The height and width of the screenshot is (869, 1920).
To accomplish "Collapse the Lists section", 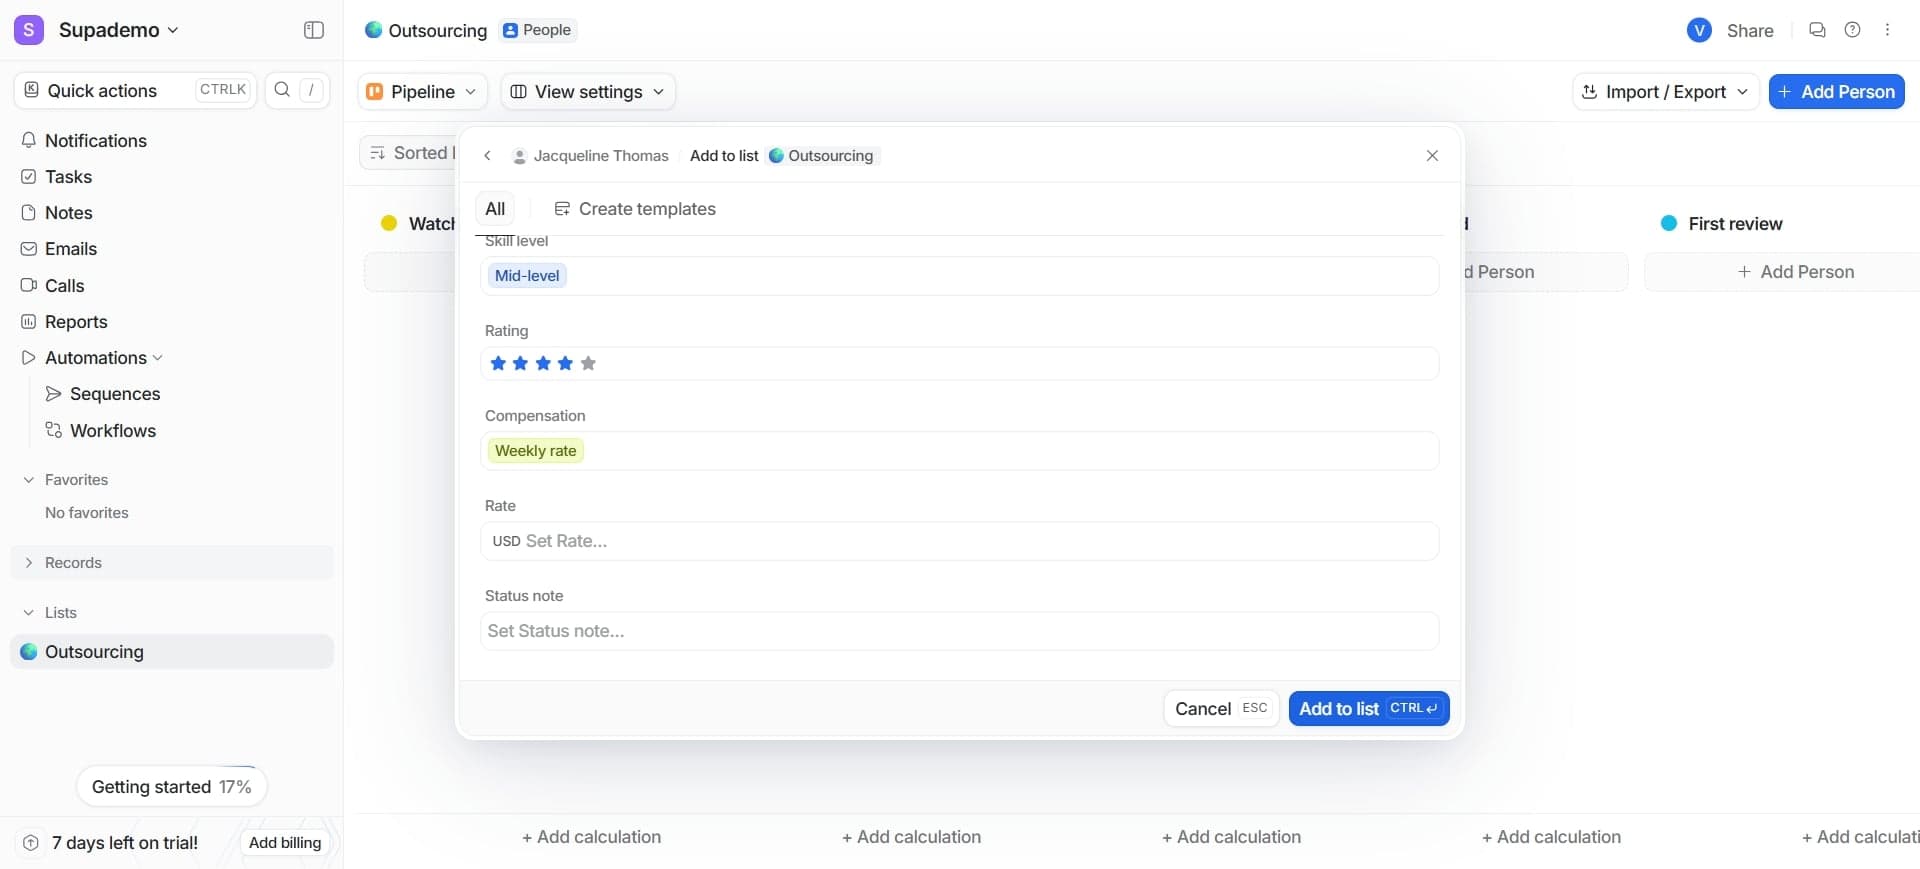I will (29, 613).
